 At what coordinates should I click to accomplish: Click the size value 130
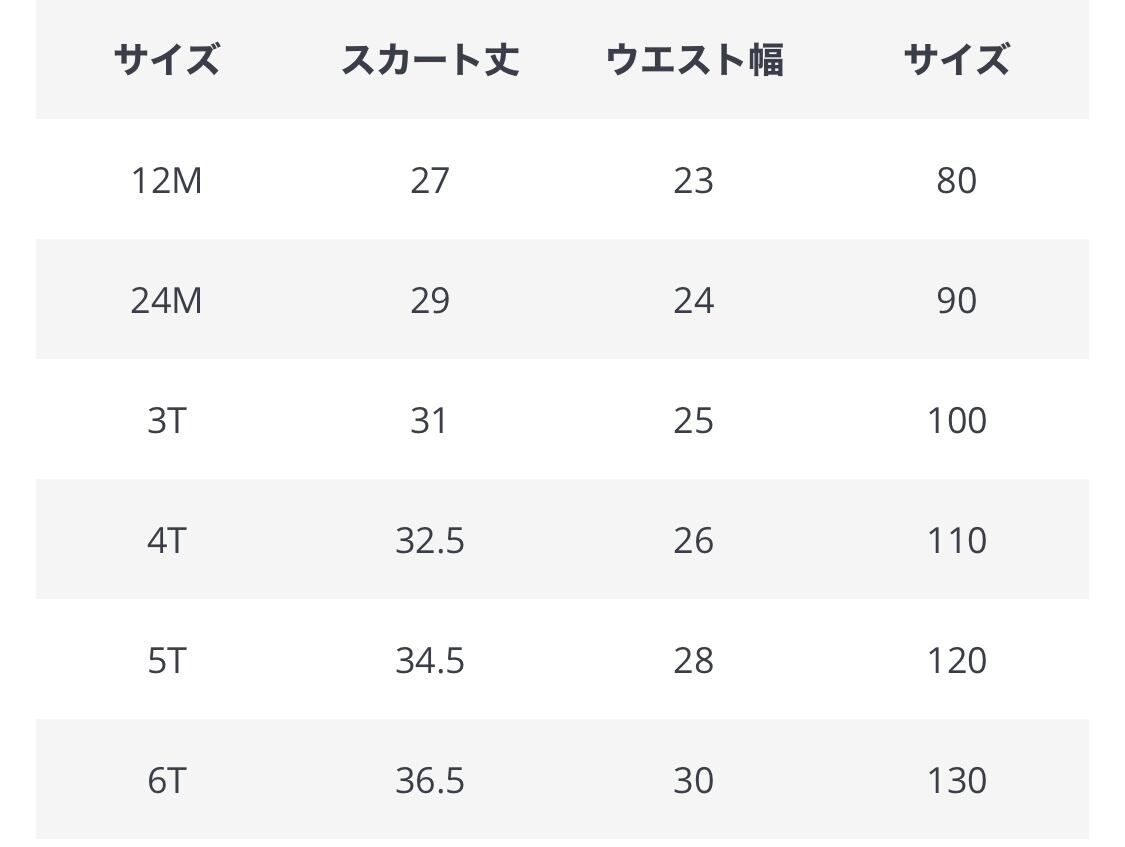coord(956,781)
